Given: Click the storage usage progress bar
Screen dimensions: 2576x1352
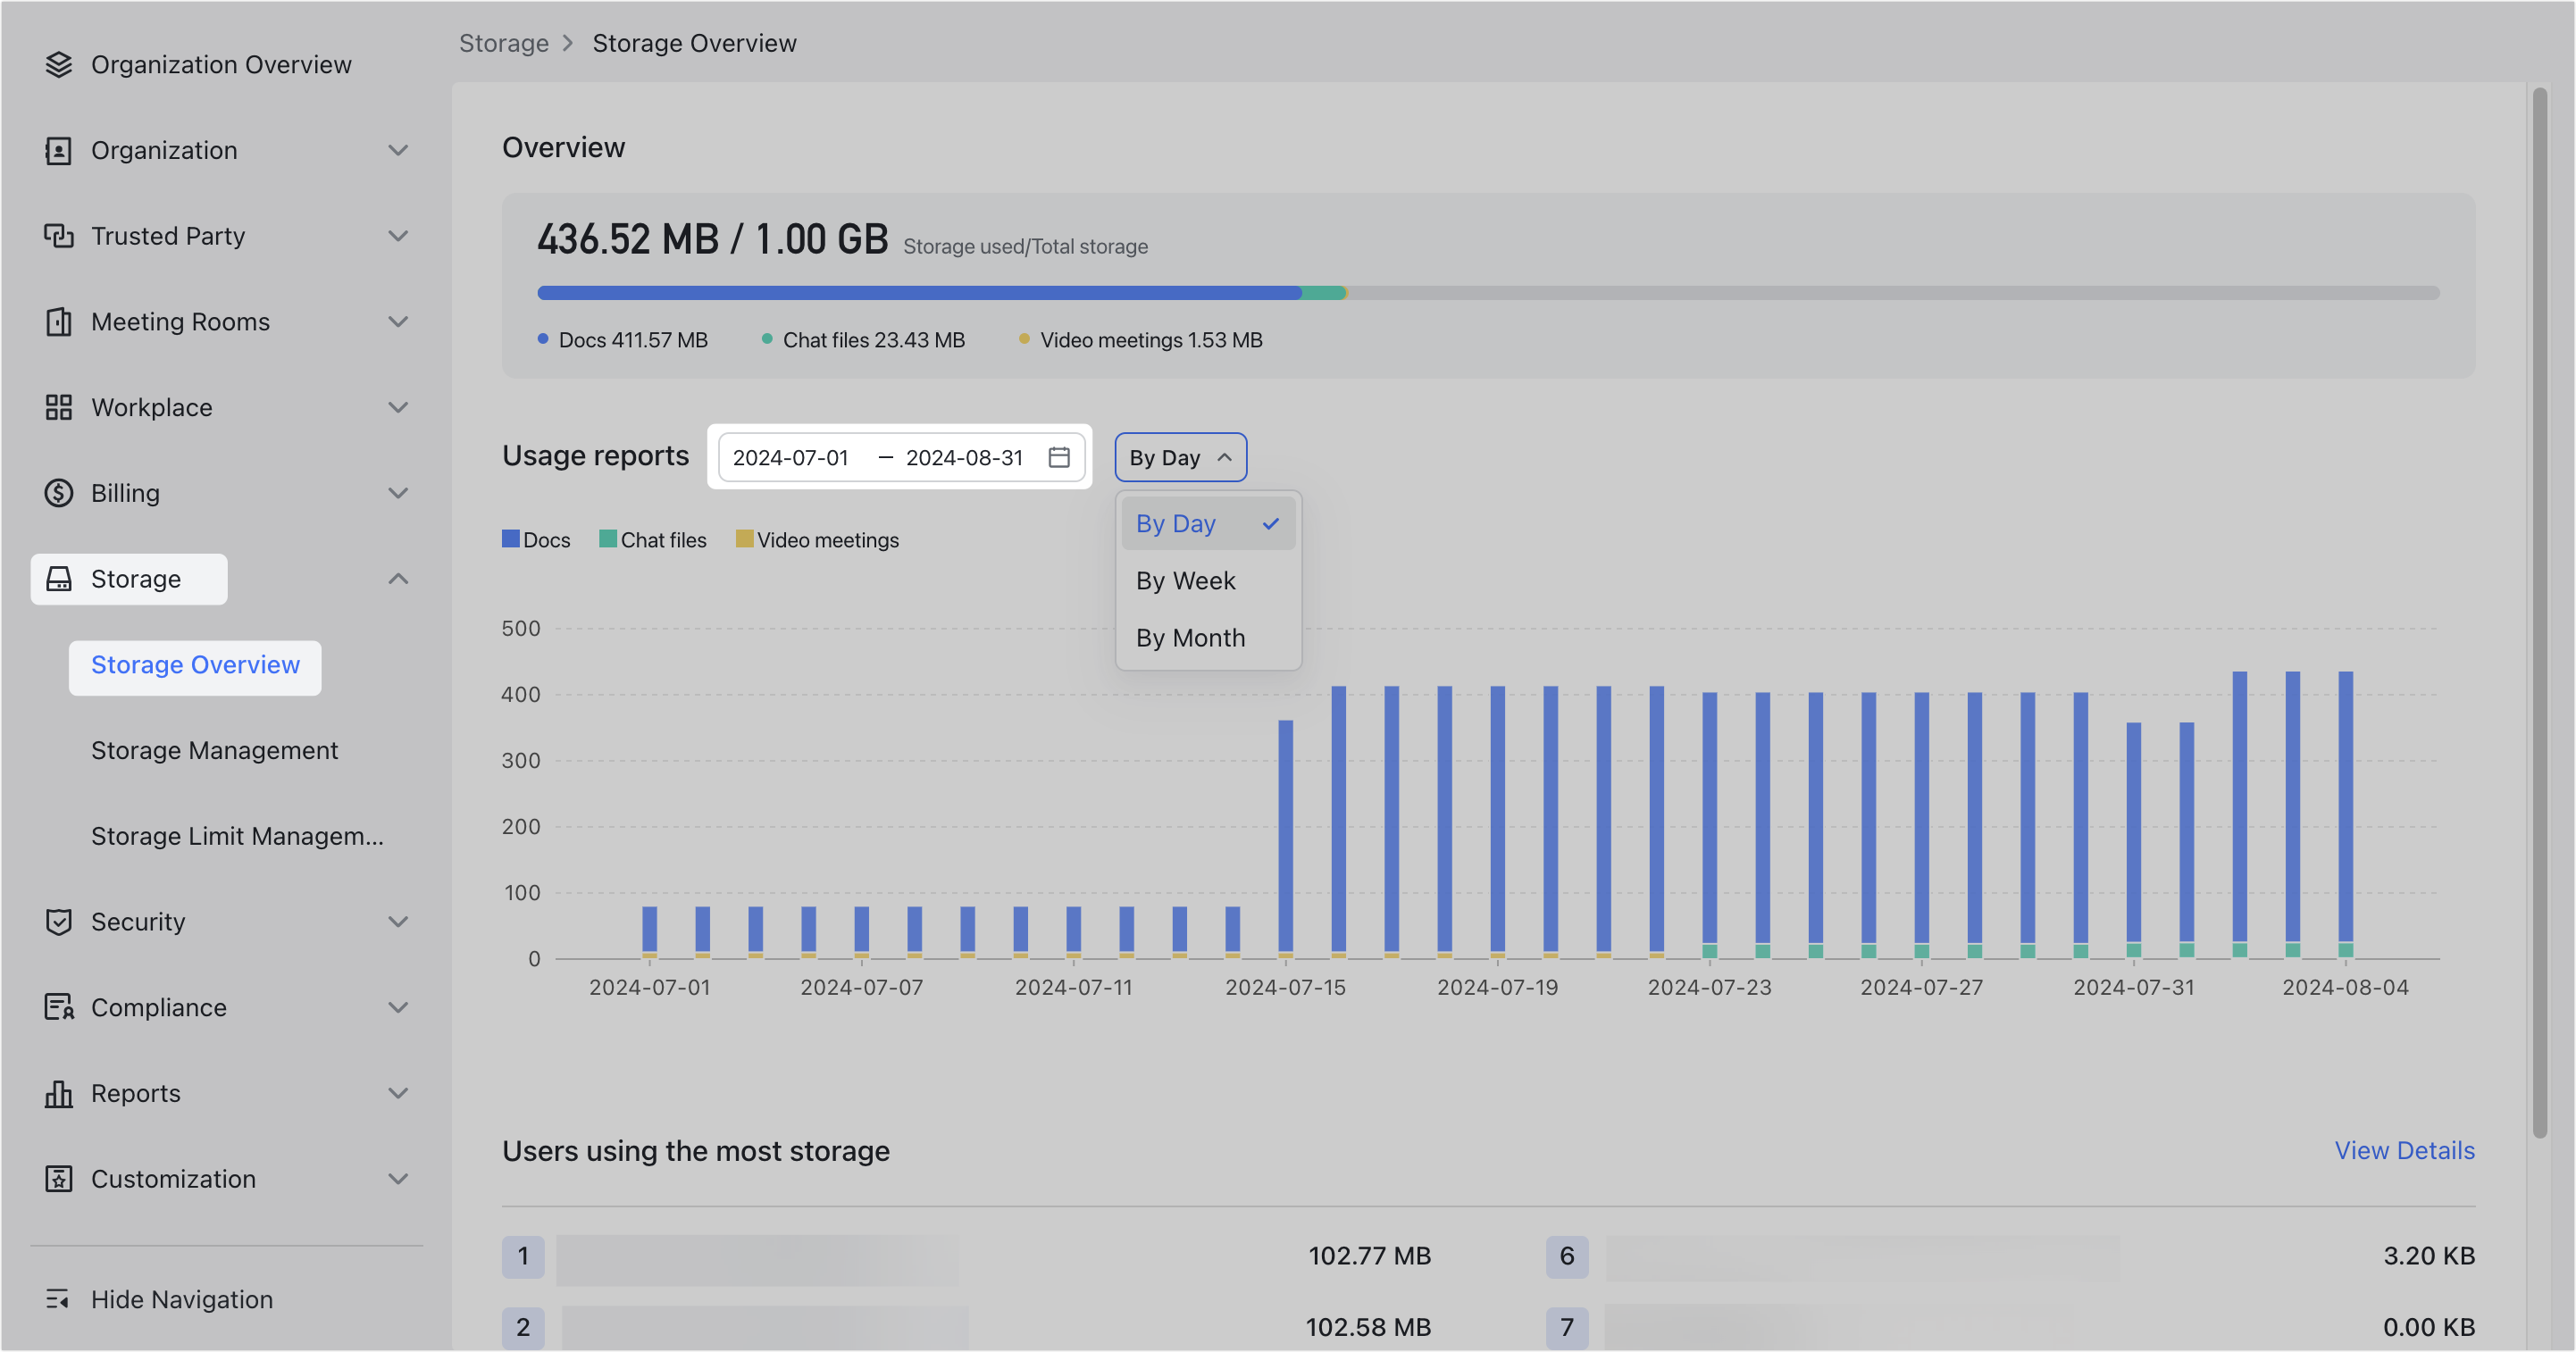Looking at the screenshot, I should pyautogui.click(x=1489, y=292).
